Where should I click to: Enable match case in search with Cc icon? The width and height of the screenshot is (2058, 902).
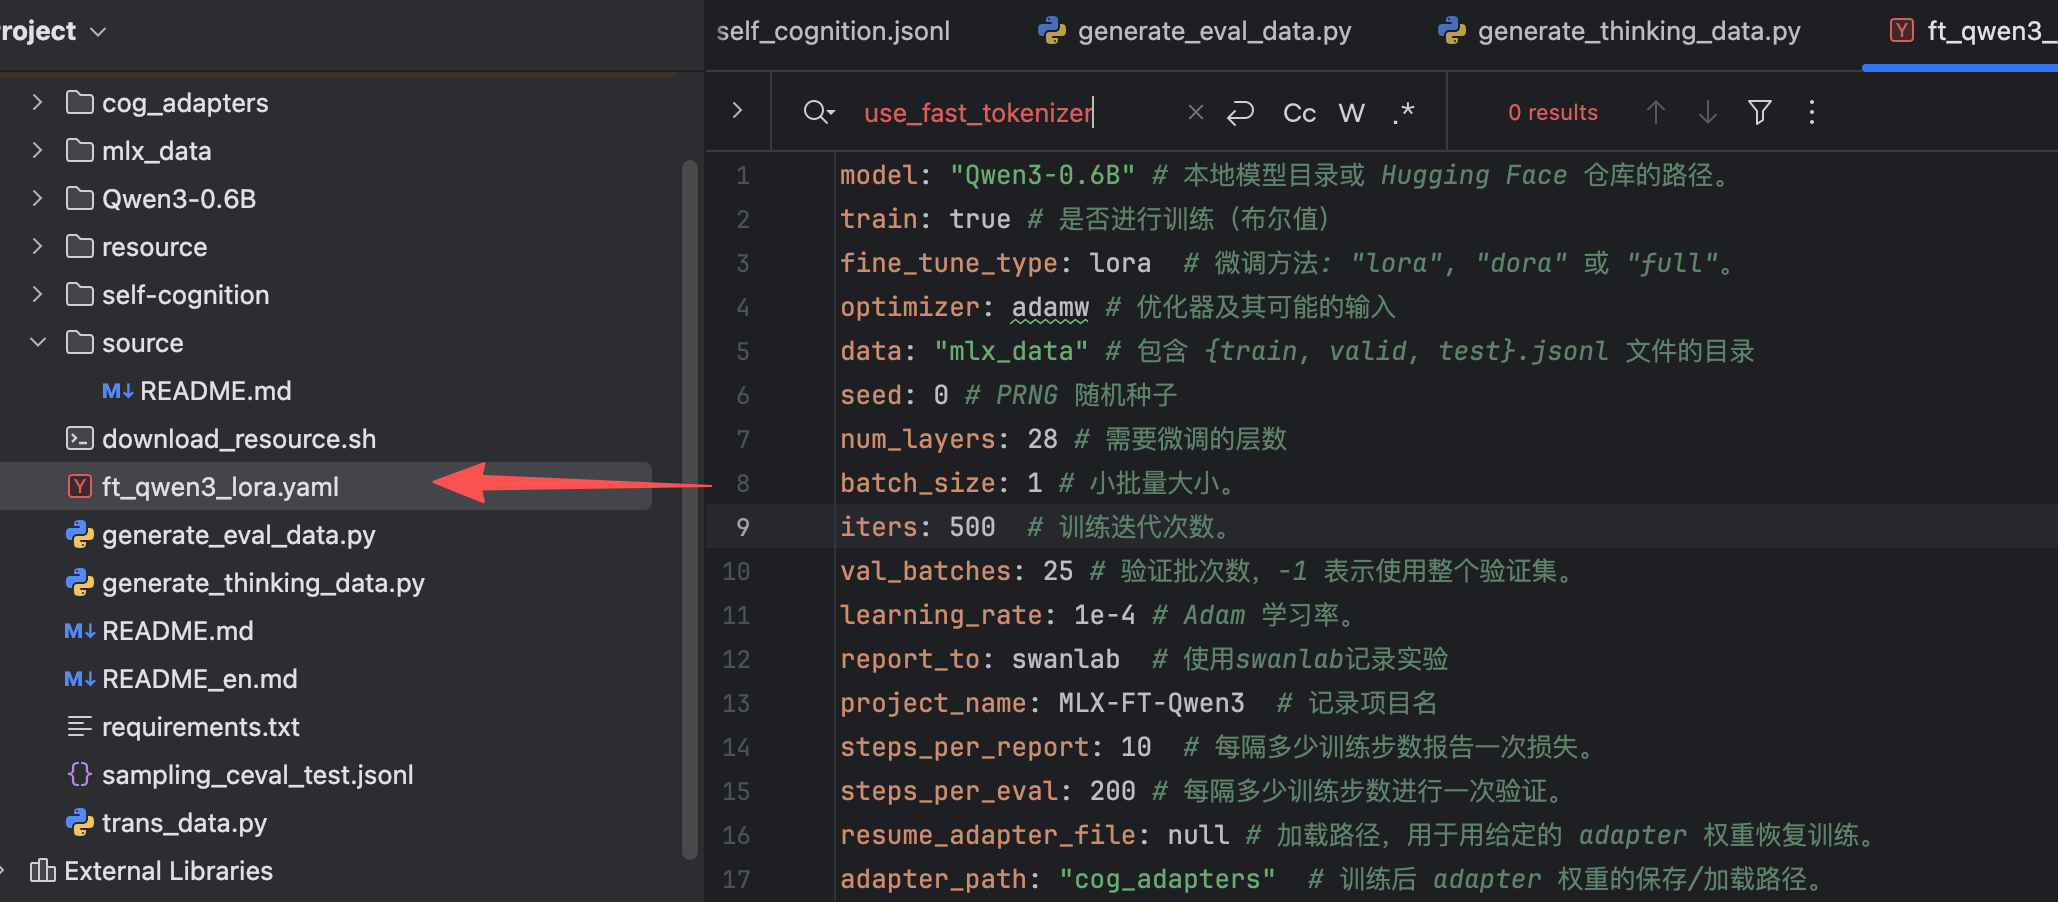(1298, 112)
